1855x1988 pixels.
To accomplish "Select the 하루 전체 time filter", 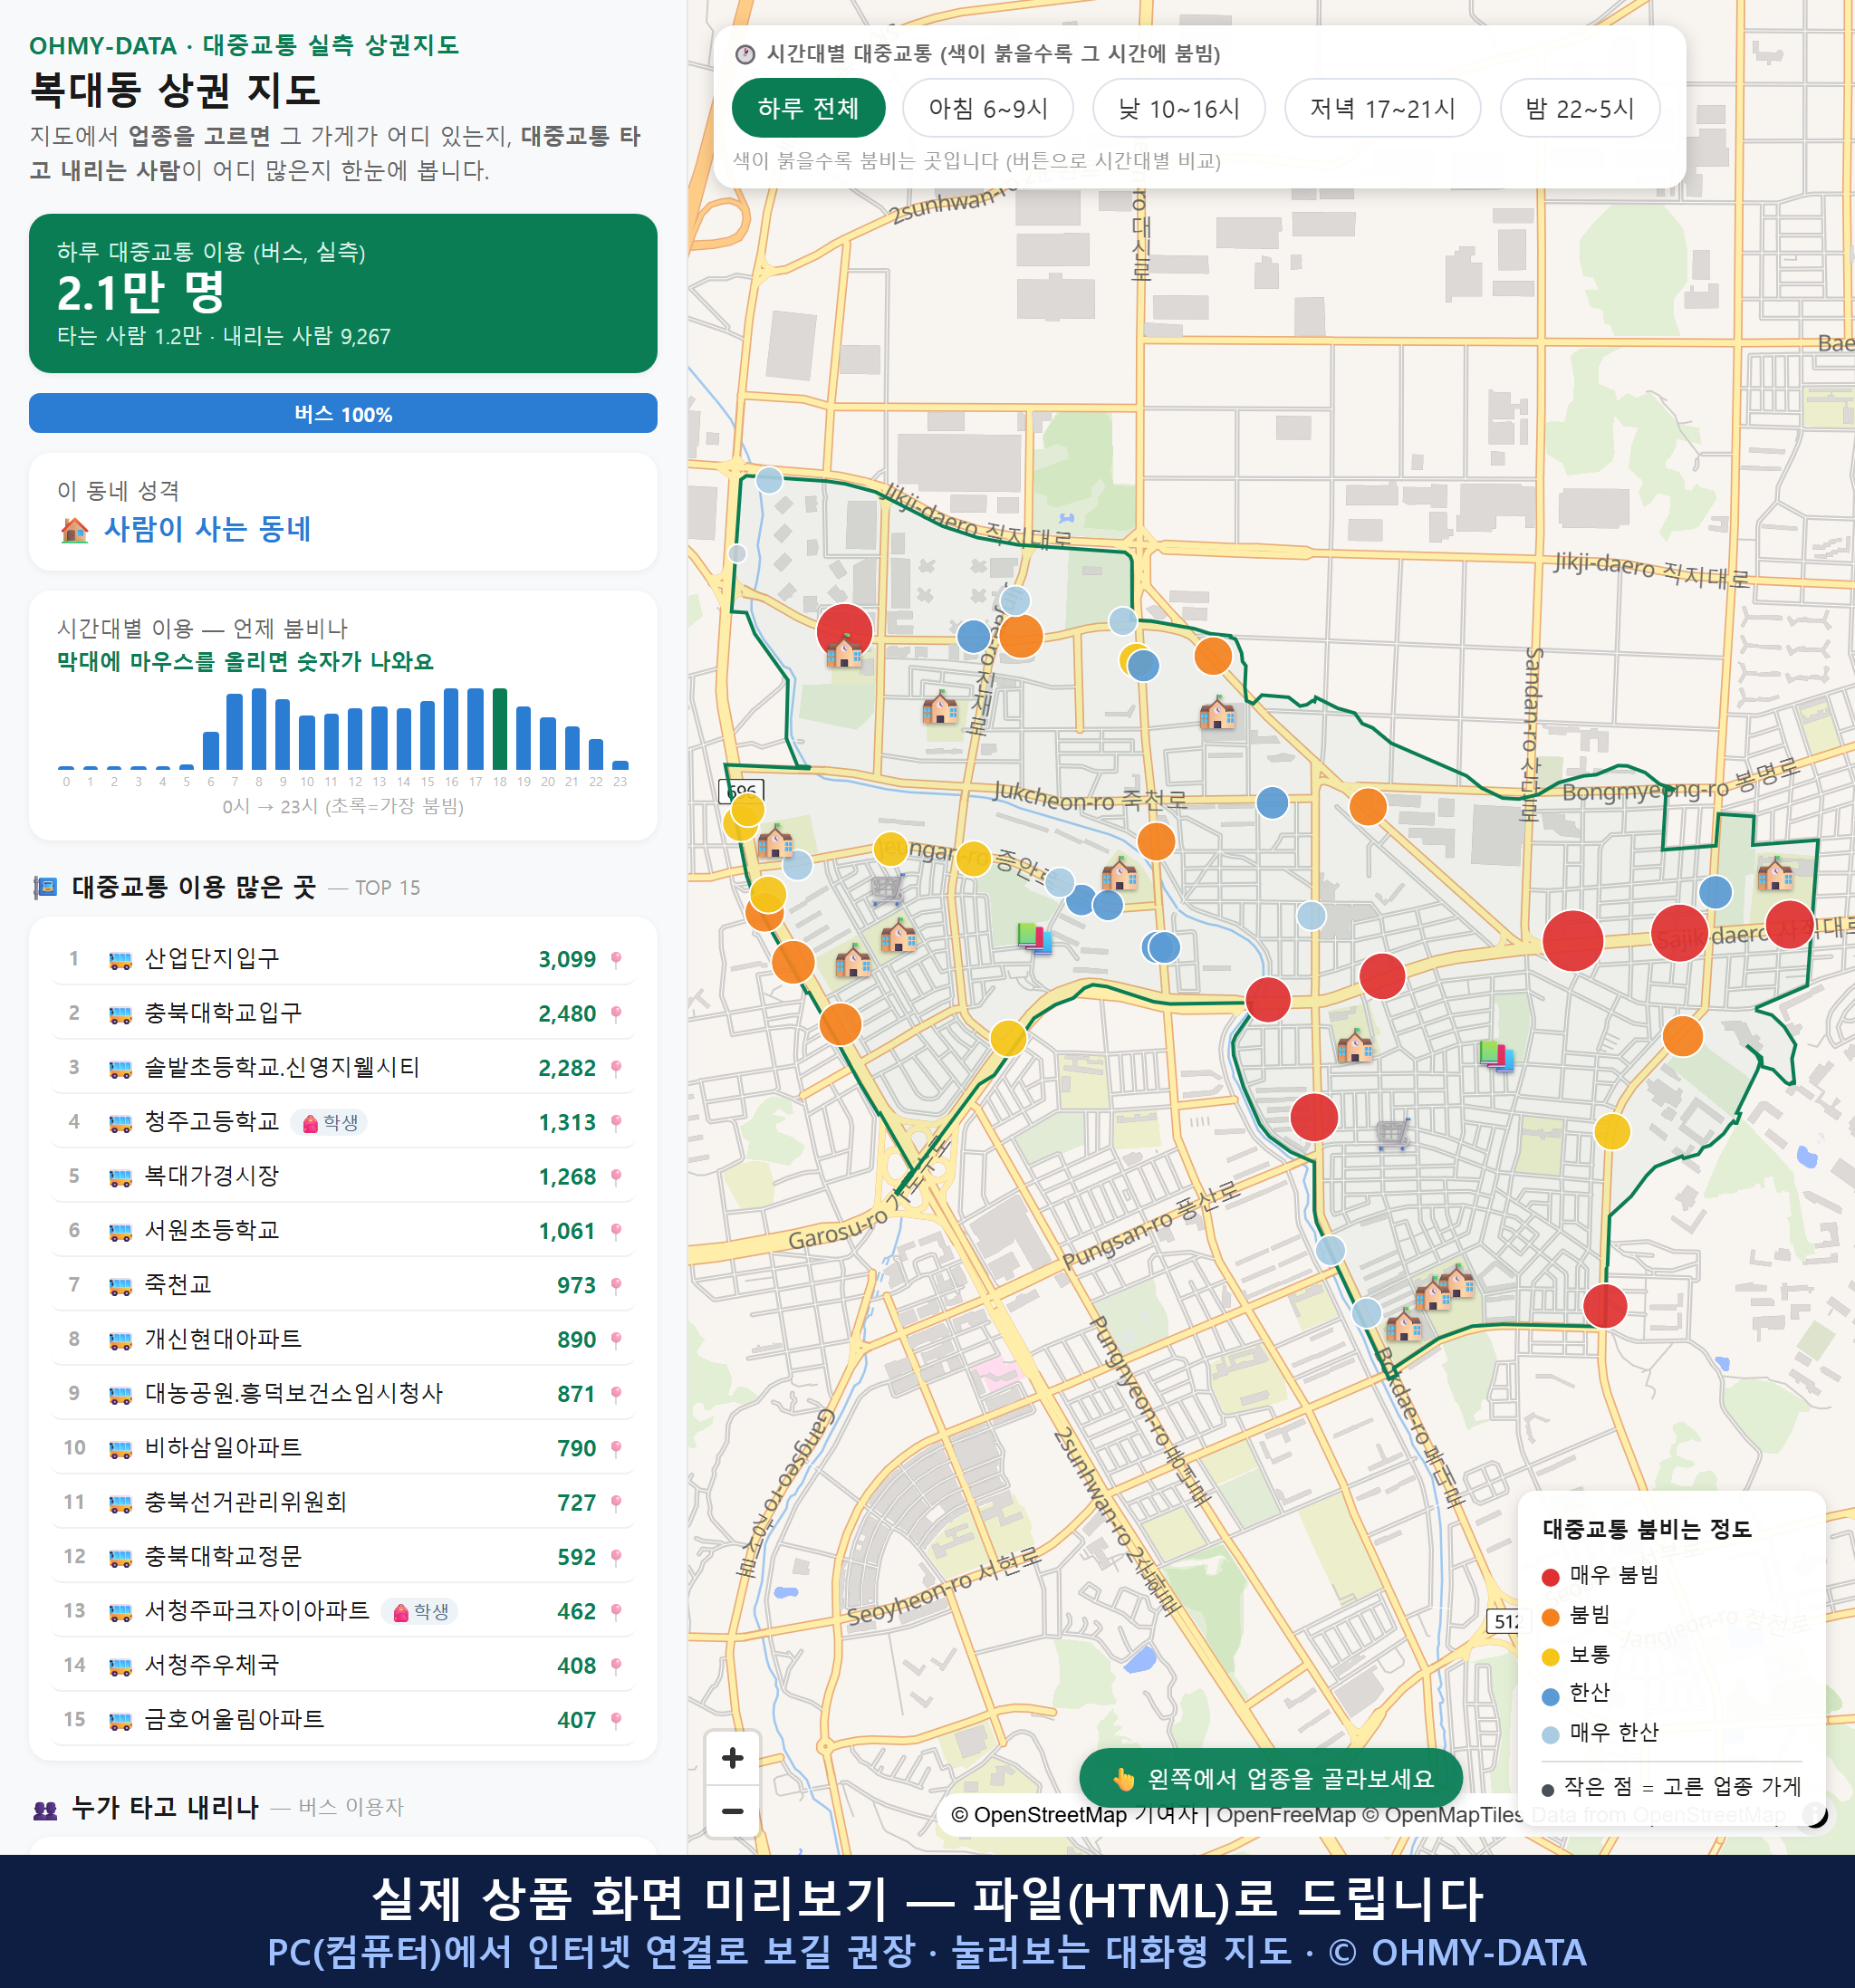I will click(808, 108).
